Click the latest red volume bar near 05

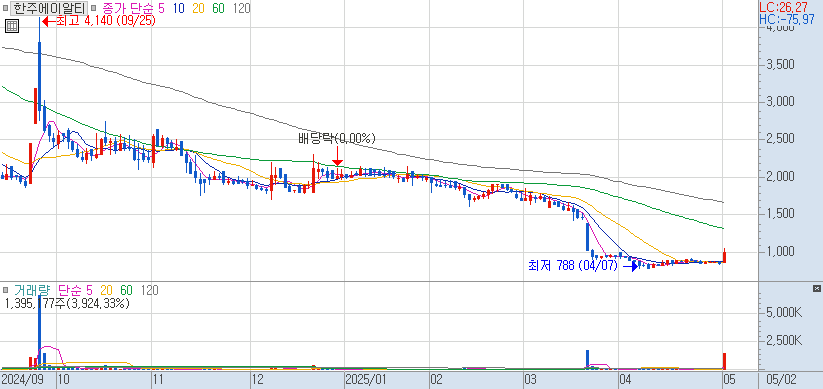725,361
